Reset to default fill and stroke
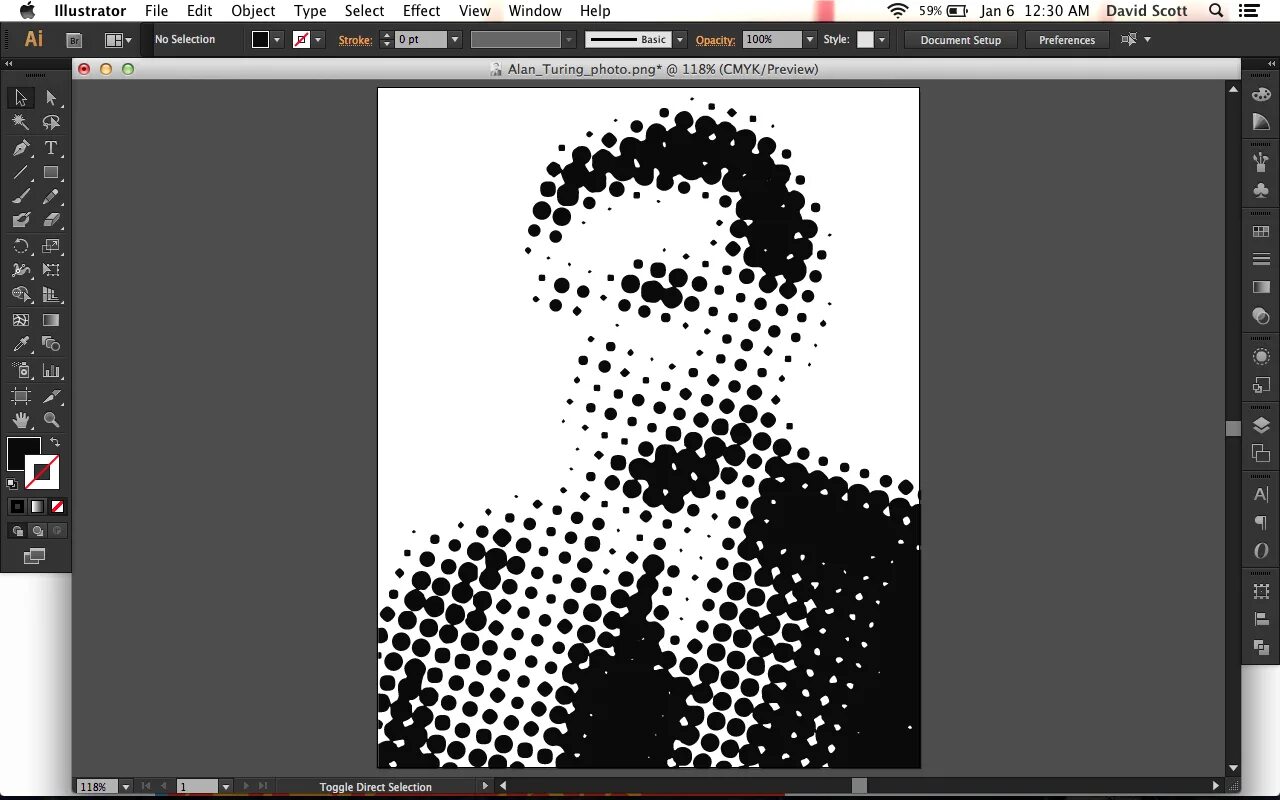 click(x=12, y=483)
